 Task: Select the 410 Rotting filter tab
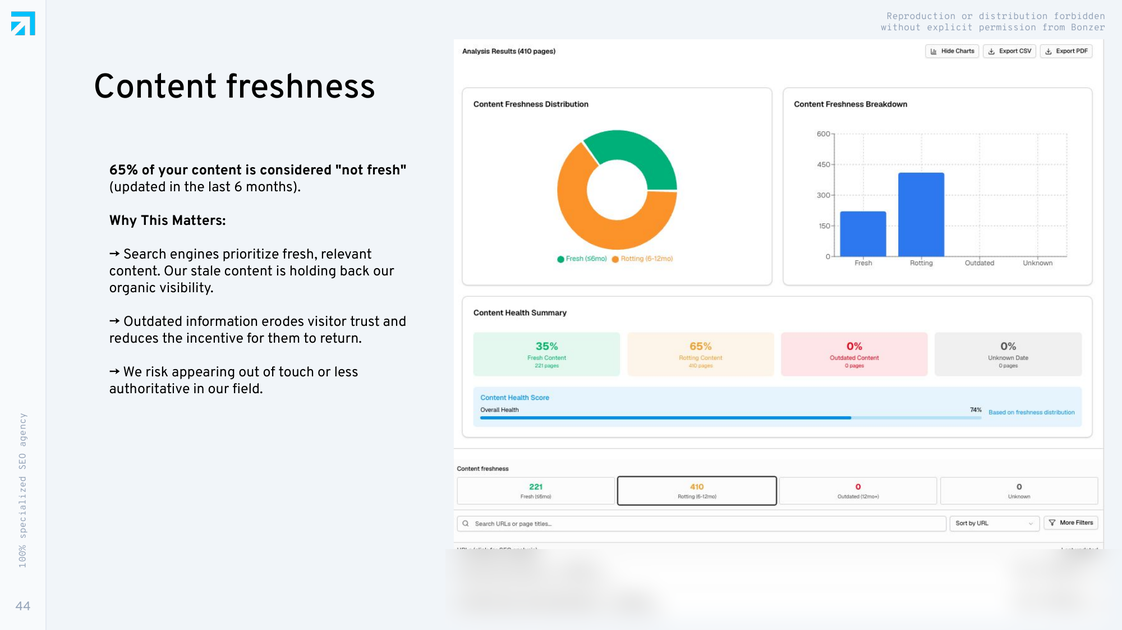pos(697,491)
